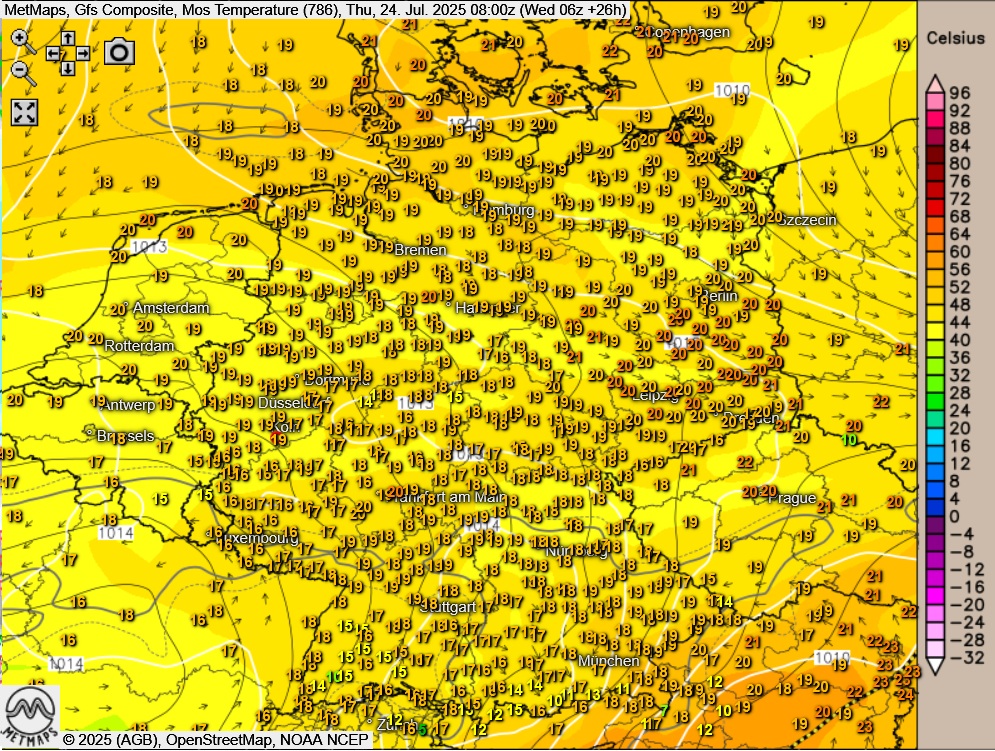Click the Celsius legend heading
The width and height of the screenshot is (995, 751).
pyautogui.click(x=955, y=38)
